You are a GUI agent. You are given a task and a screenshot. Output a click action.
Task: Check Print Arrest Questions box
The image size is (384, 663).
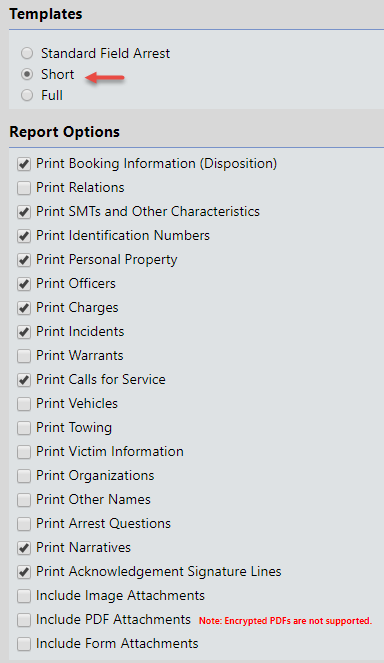point(24,524)
